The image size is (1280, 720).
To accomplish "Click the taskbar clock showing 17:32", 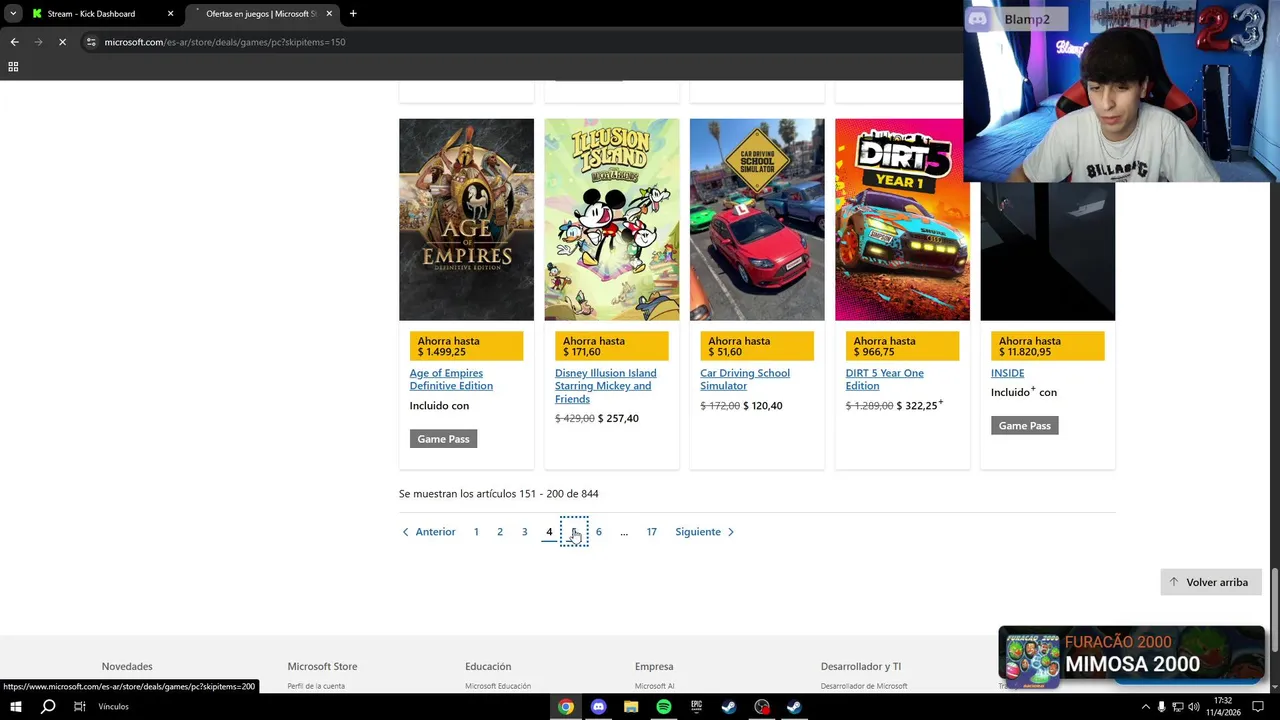I will click(1223, 706).
